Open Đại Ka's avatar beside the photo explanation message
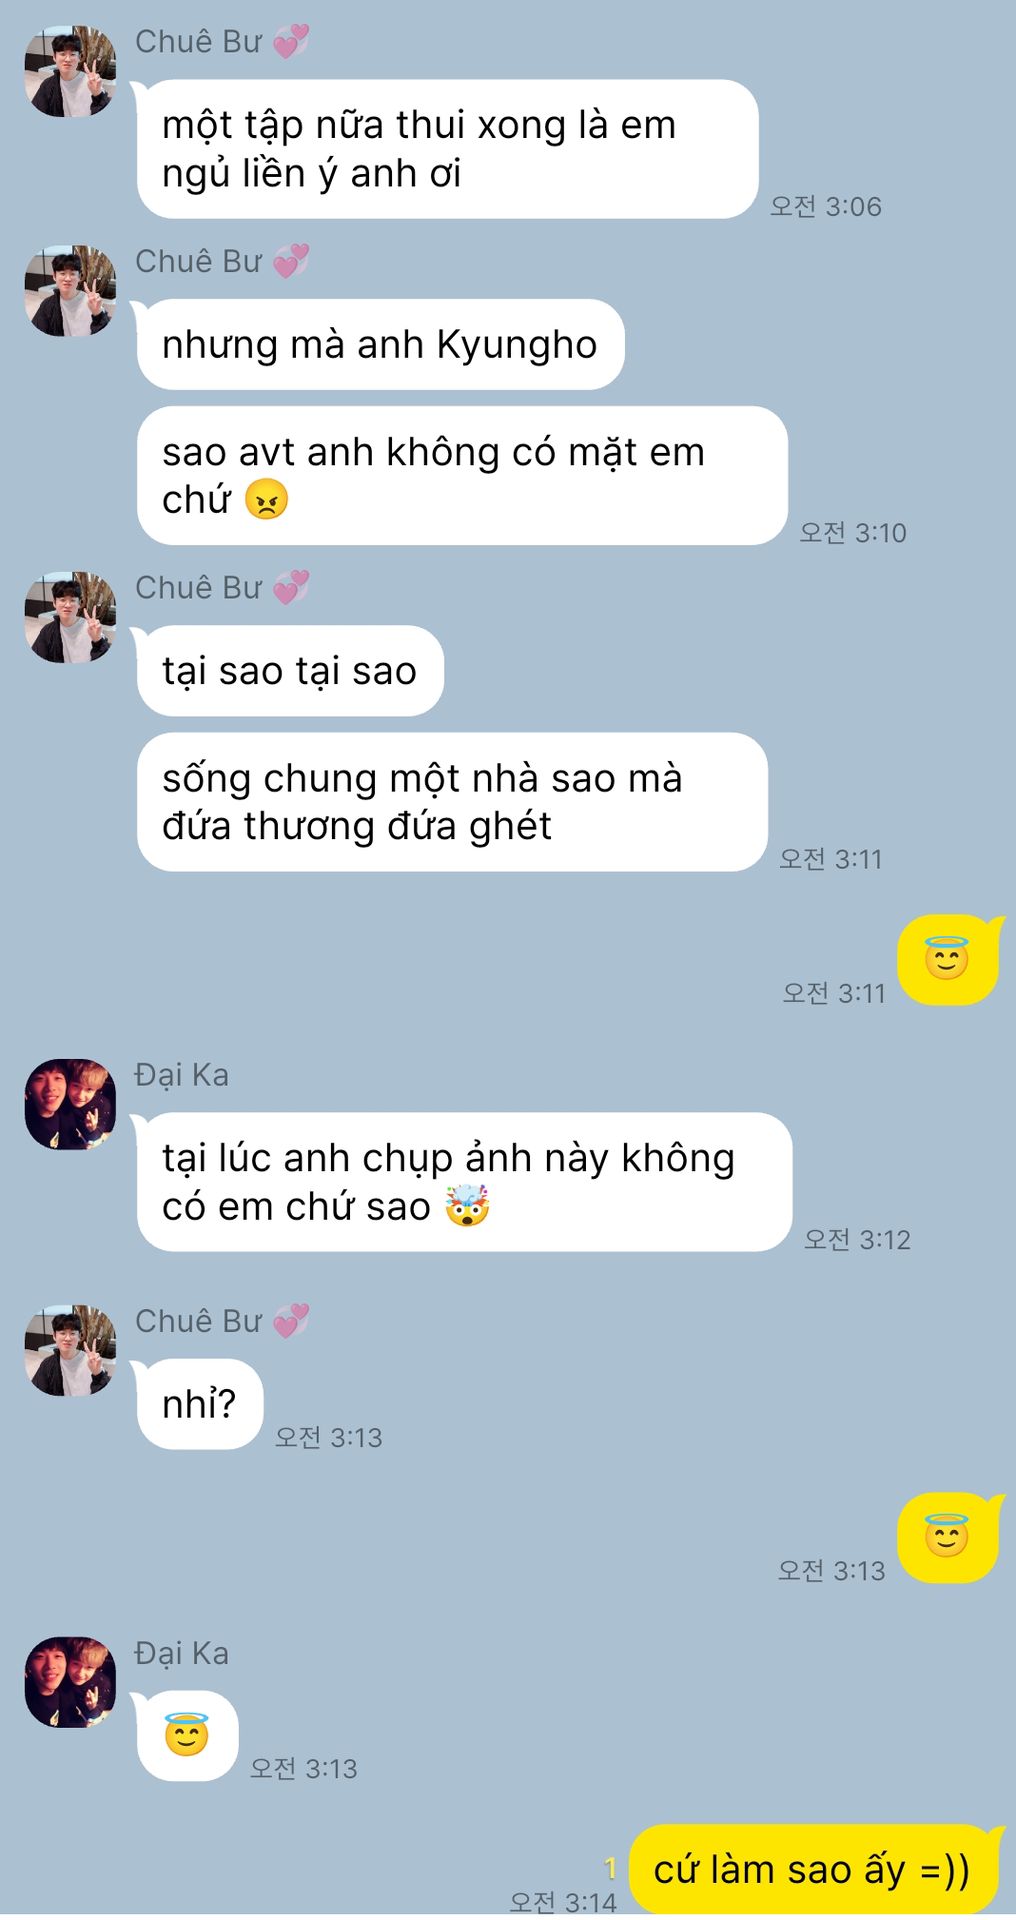Screen dimensions: 1016x1920 (x=70, y=1104)
